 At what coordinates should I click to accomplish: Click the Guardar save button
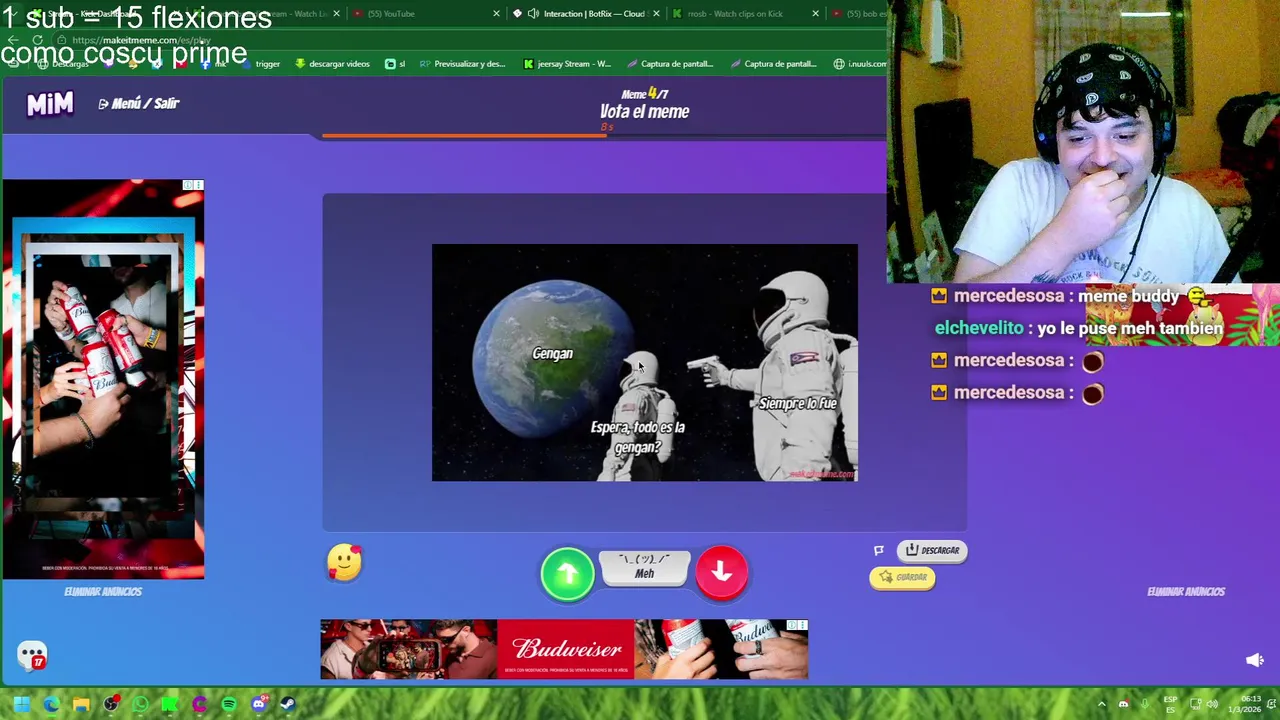tap(902, 577)
